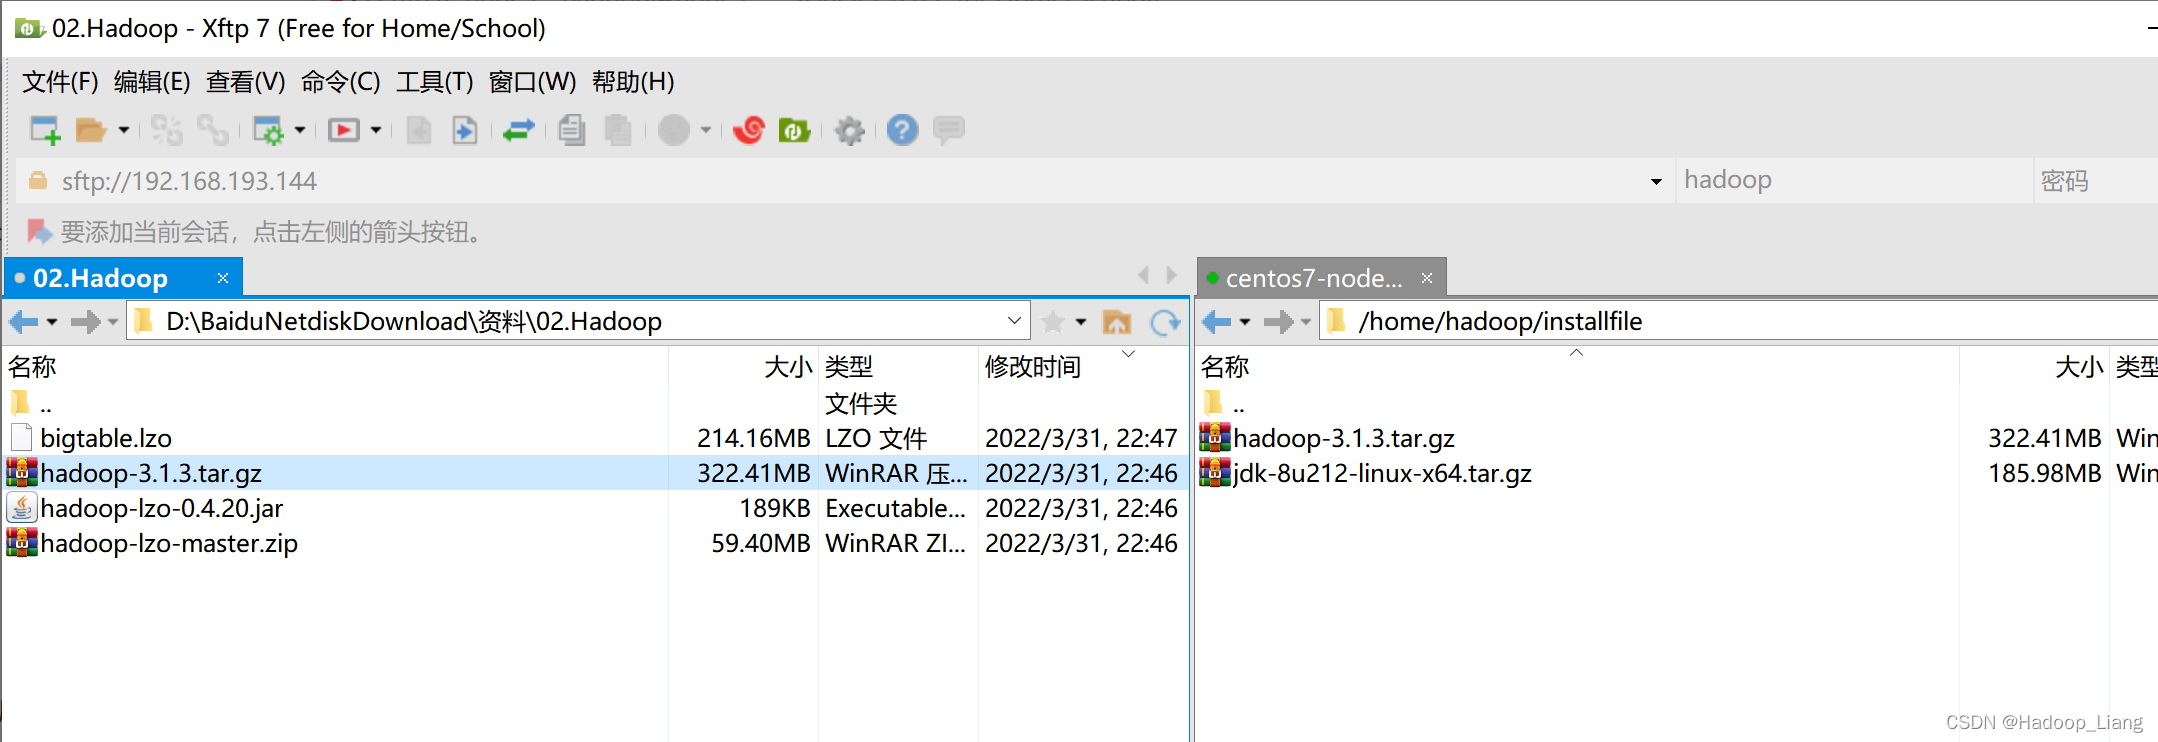Viewport: 2158px width, 742px height.
Task: Click the green Xftp icon in toolbar
Action: pyautogui.click(x=795, y=130)
